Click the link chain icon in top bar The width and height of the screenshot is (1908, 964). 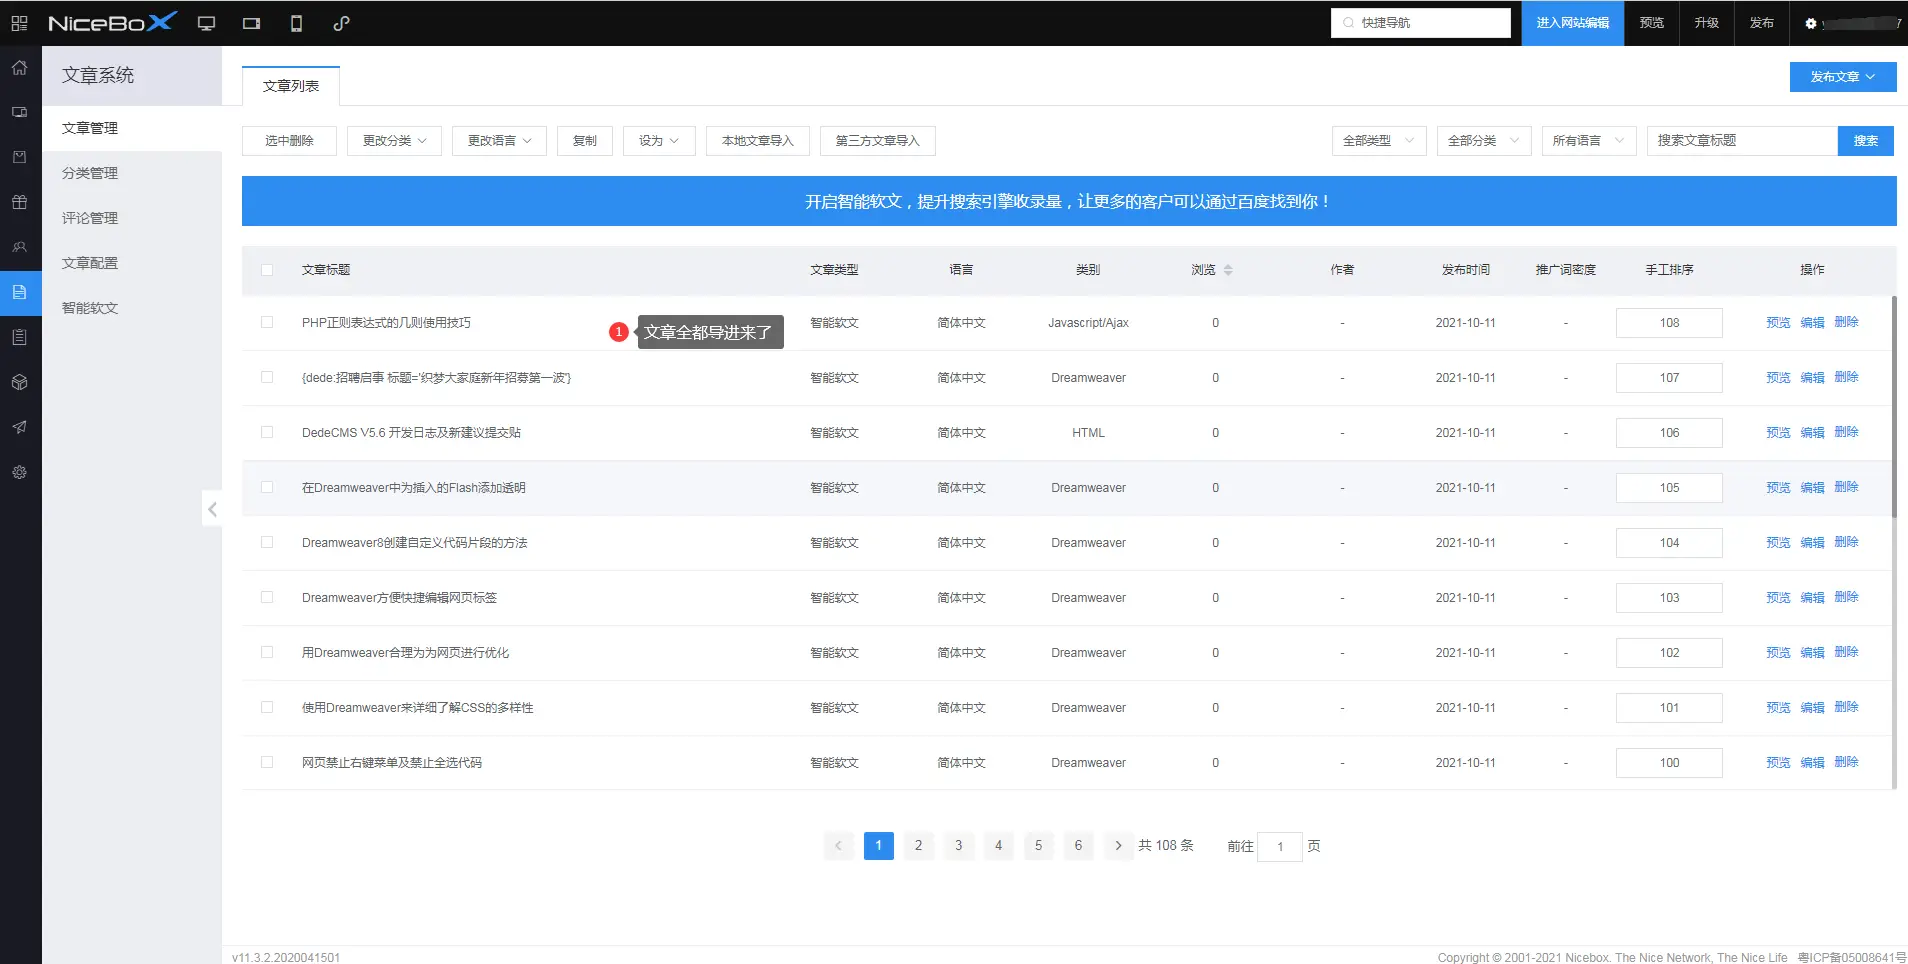[x=341, y=23]
